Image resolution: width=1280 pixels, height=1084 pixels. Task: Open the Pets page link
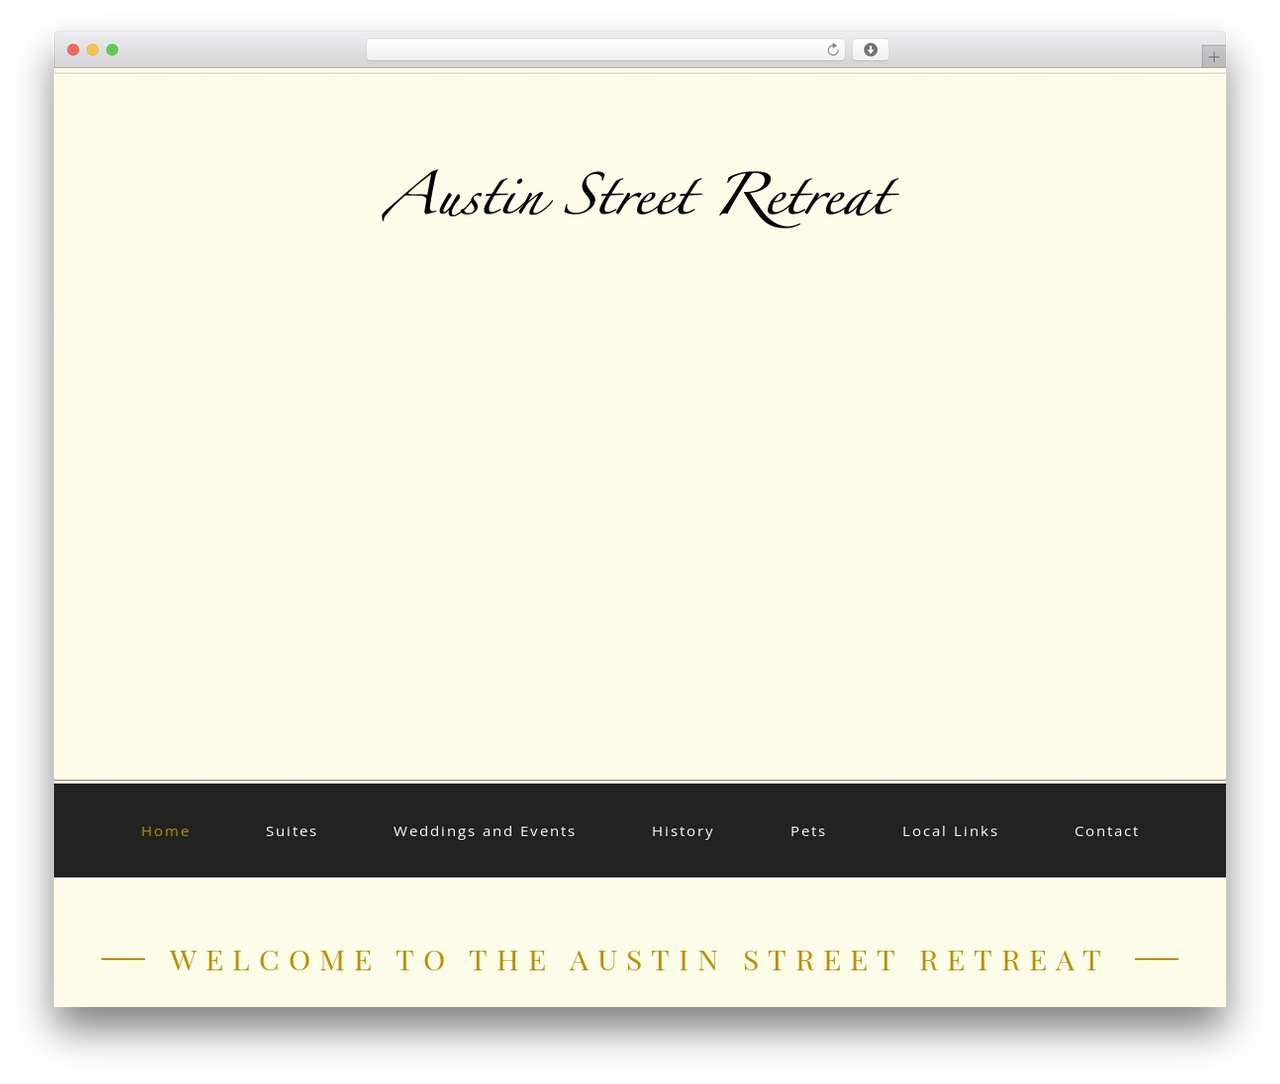(x=808, y=831)
